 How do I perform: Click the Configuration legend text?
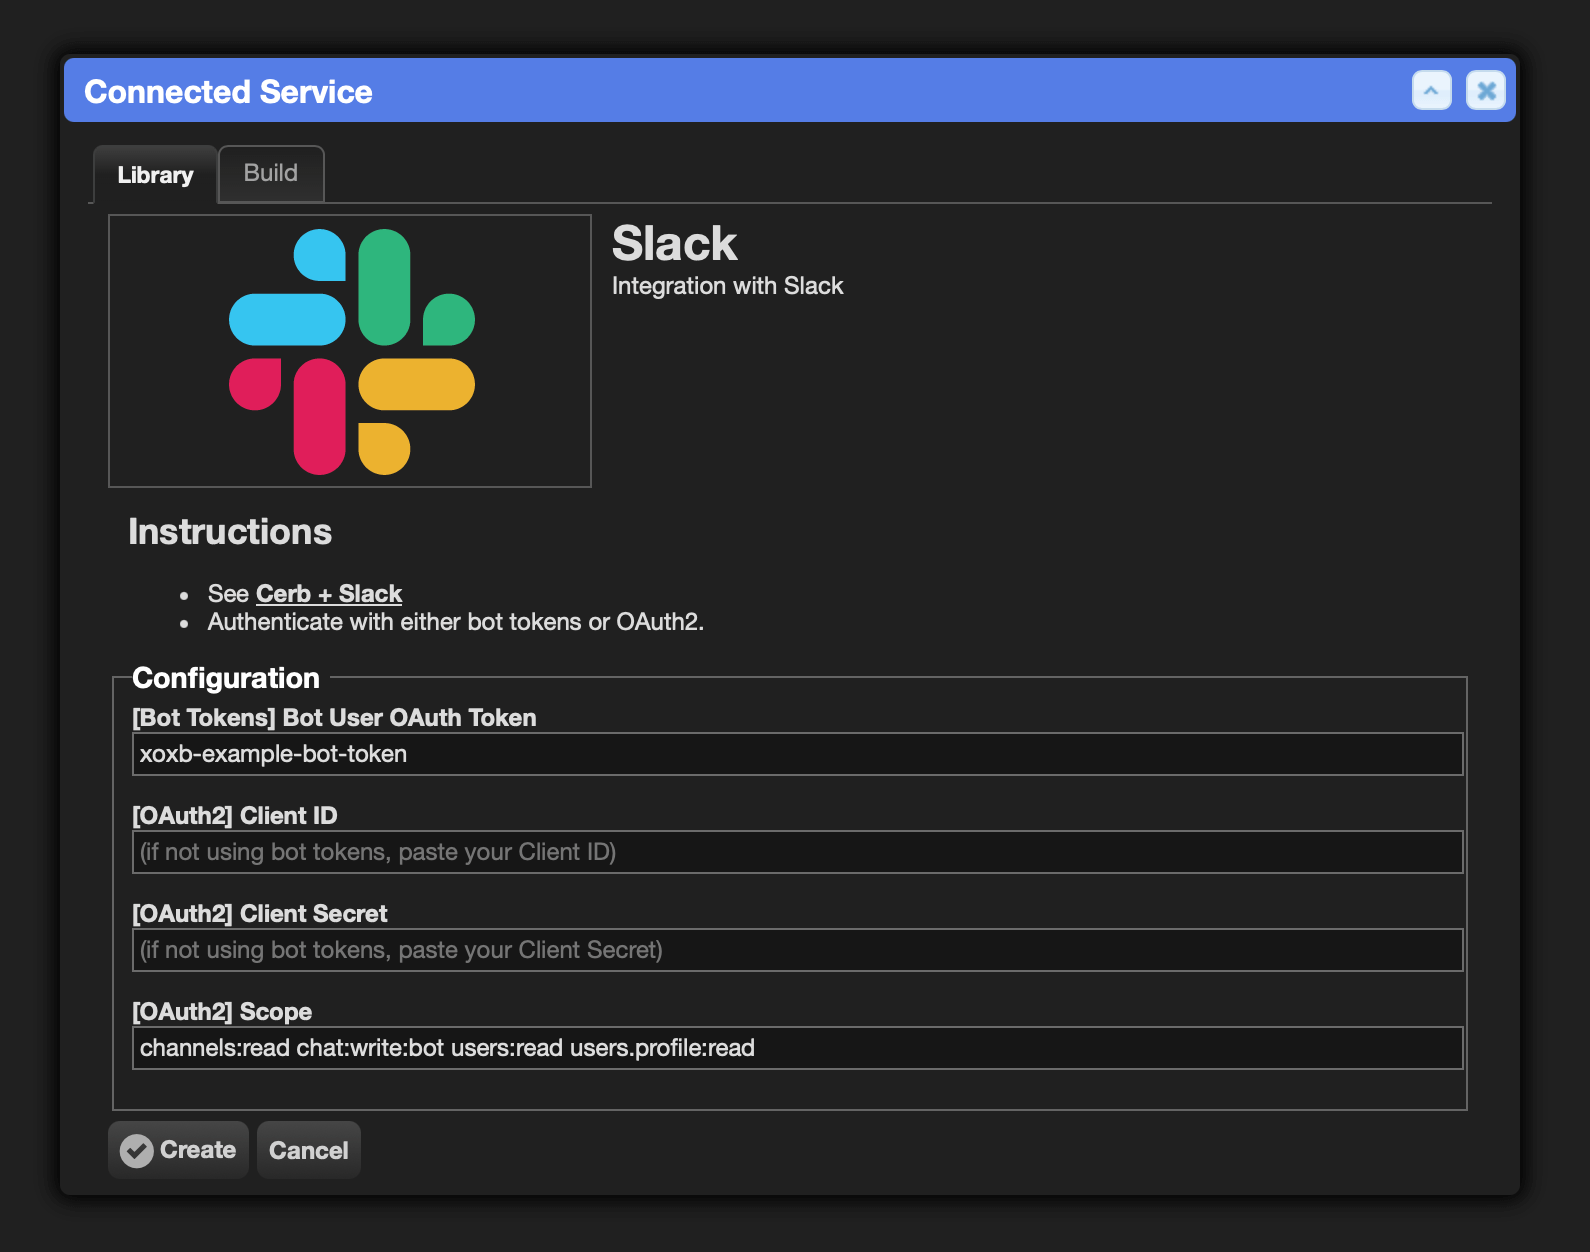(226, 678)
